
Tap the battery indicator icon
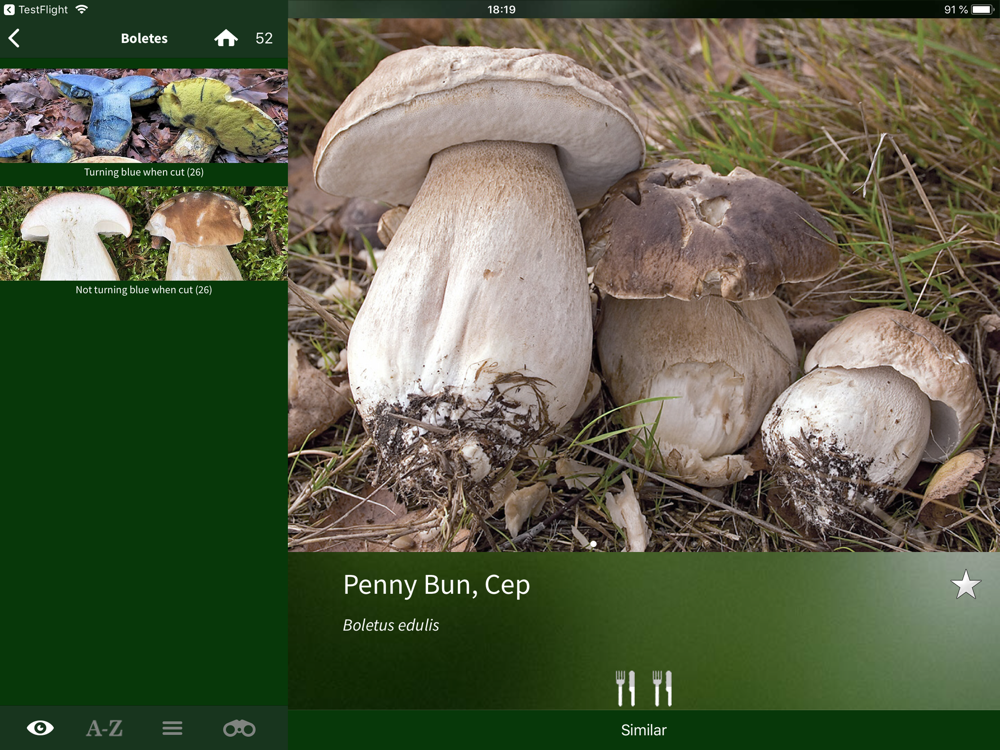point(983,10)
